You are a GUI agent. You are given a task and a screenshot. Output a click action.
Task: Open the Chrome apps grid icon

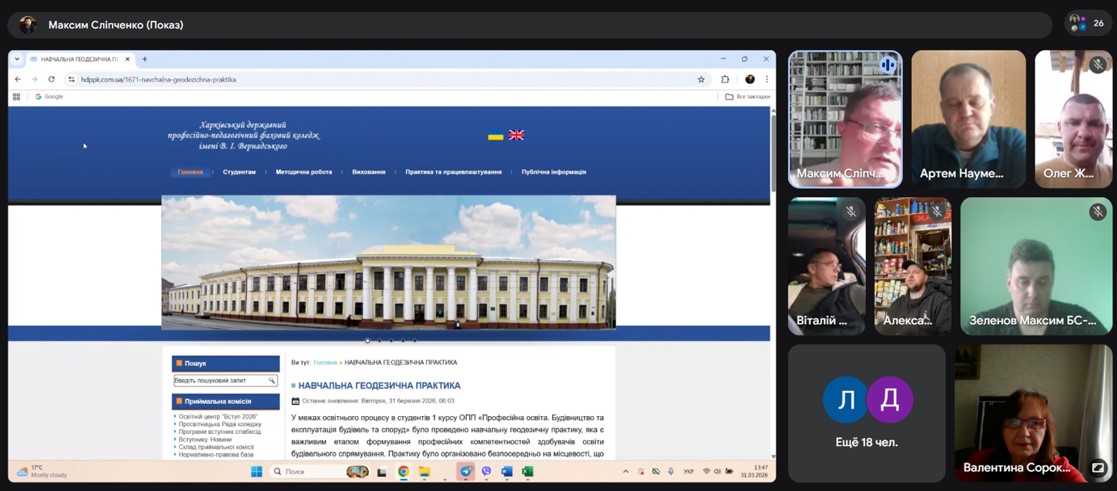click(16, 97)
